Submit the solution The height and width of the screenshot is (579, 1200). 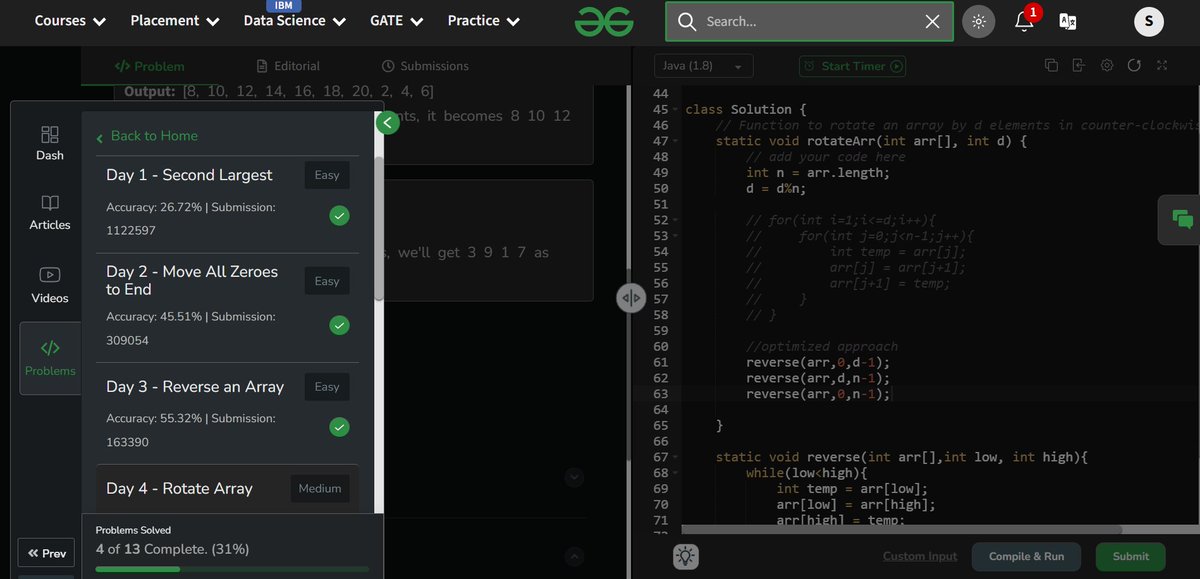(x=1130, y=556)
